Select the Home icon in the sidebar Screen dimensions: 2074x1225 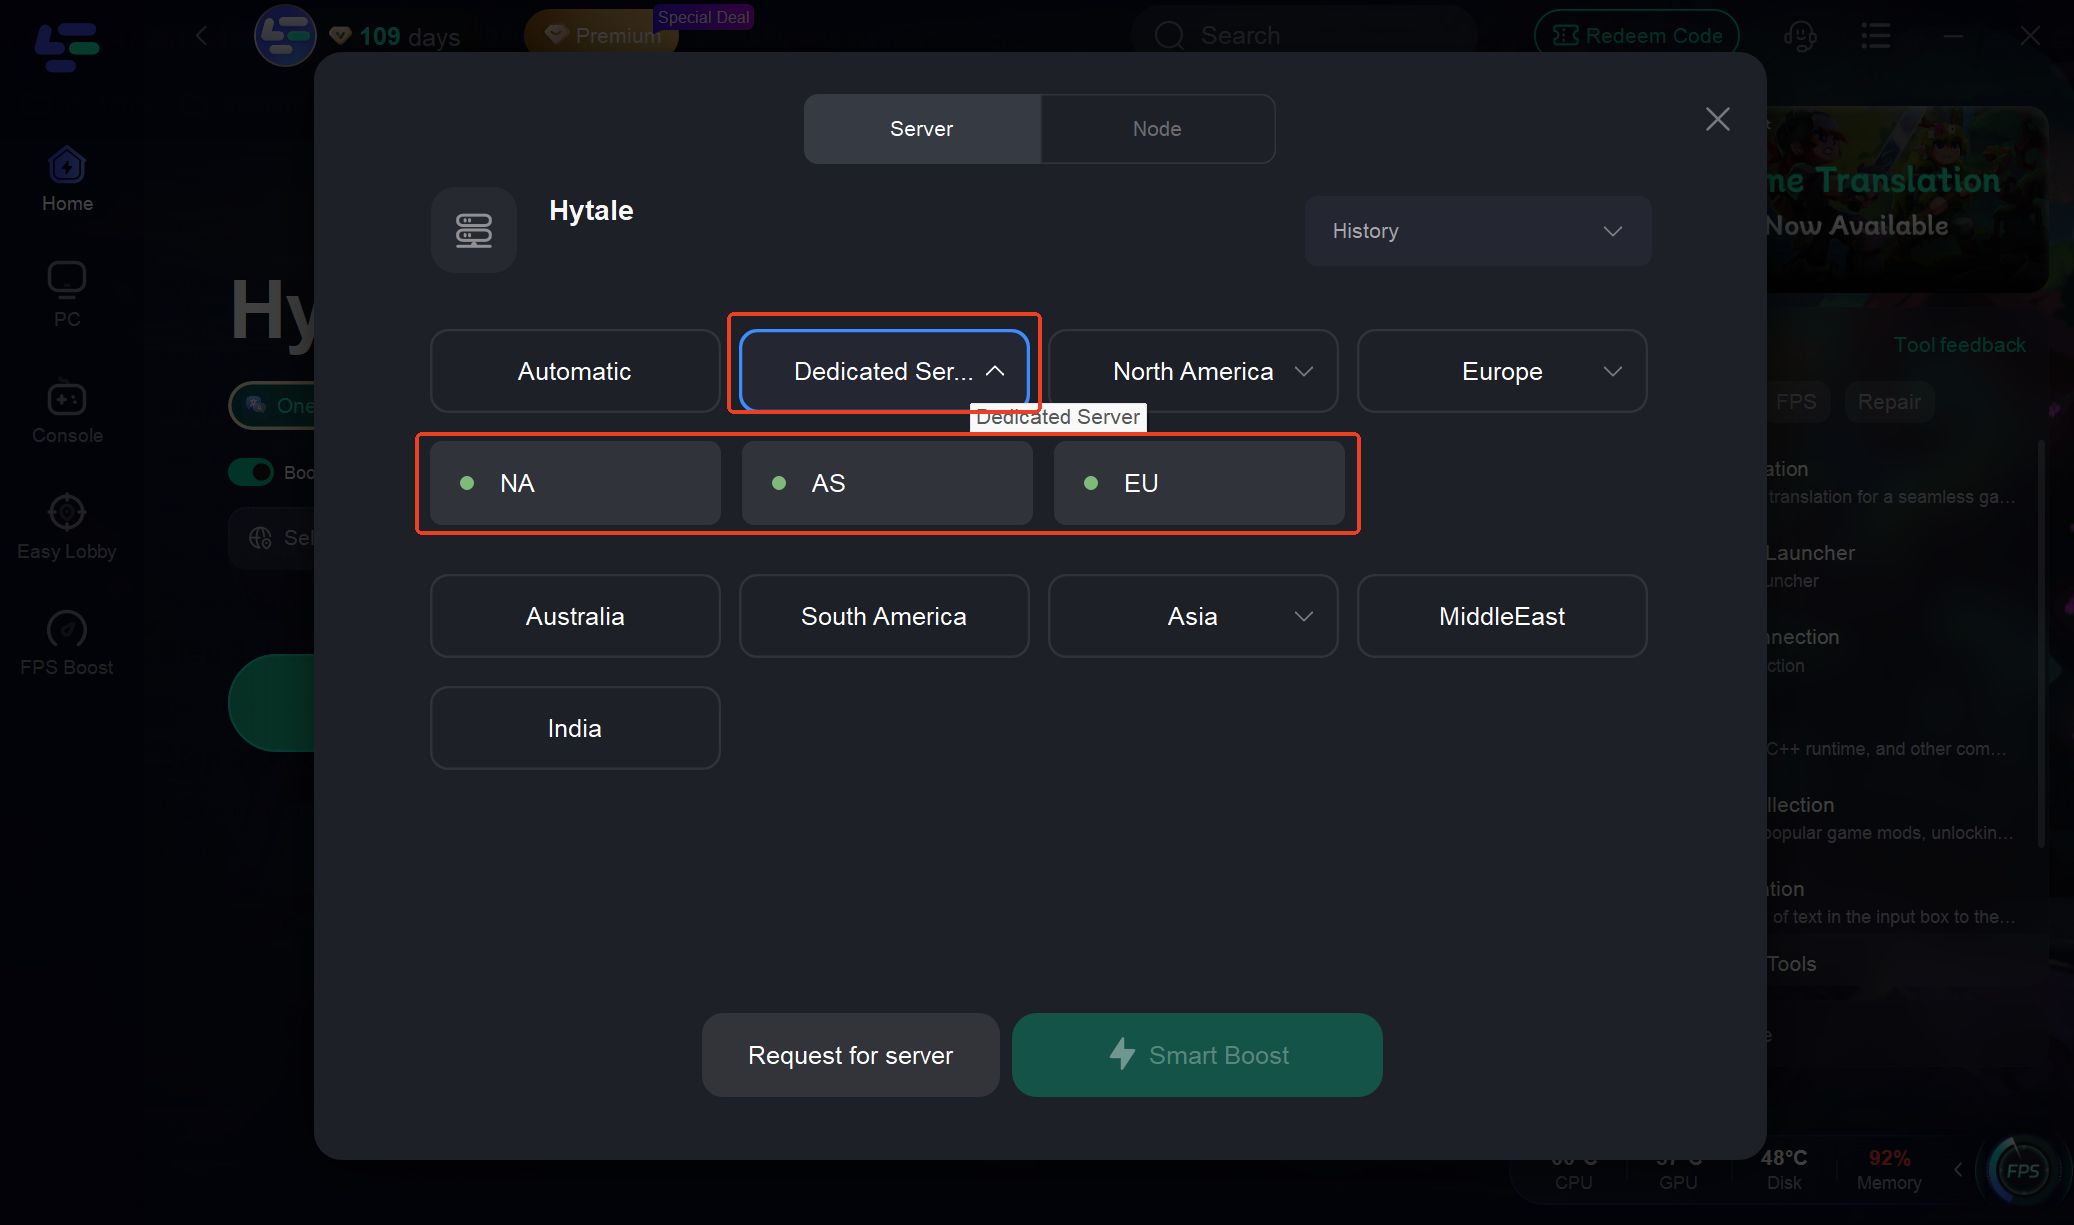pos(66,178)
